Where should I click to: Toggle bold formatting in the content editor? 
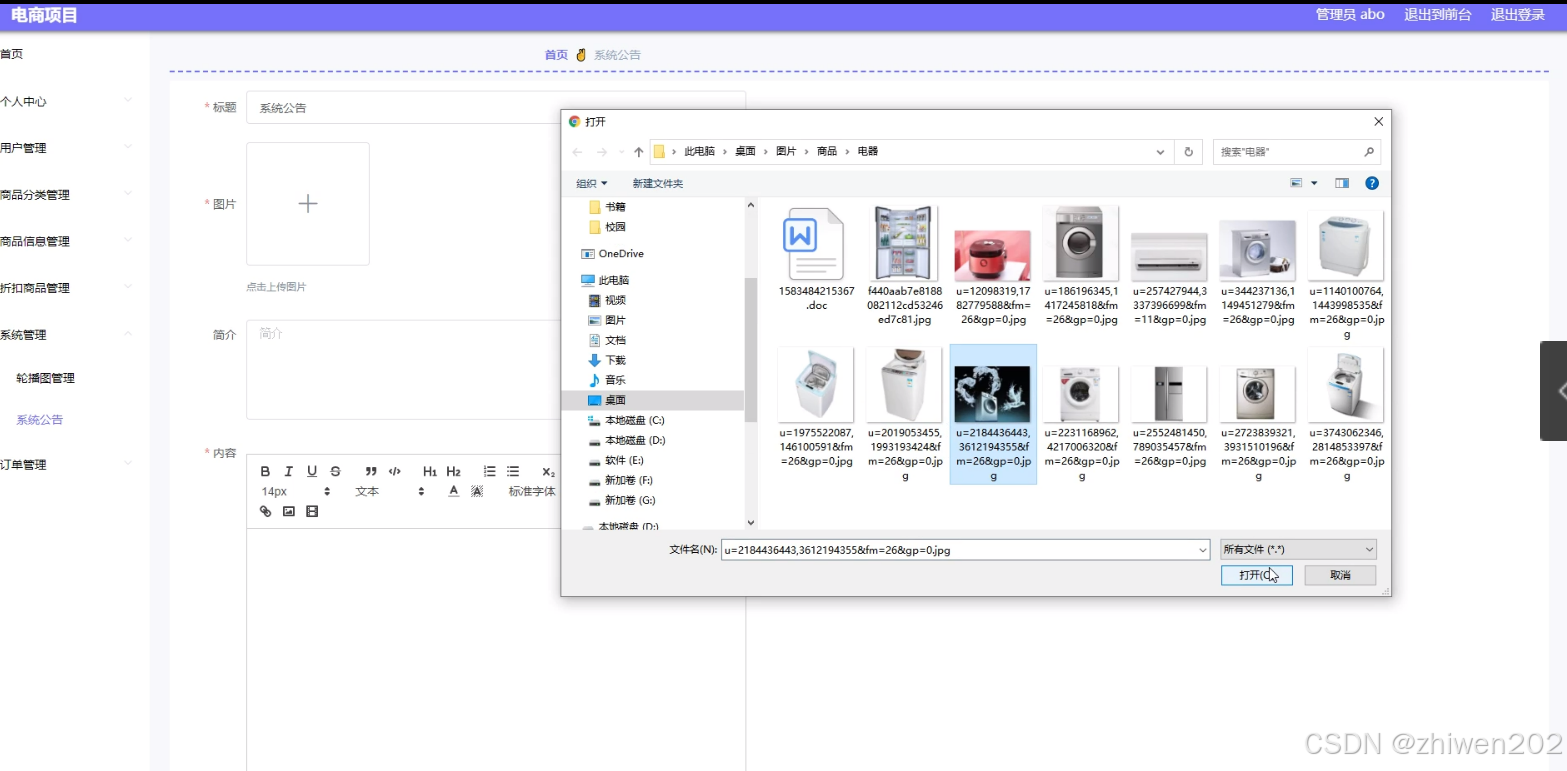[x=265, y=472]
